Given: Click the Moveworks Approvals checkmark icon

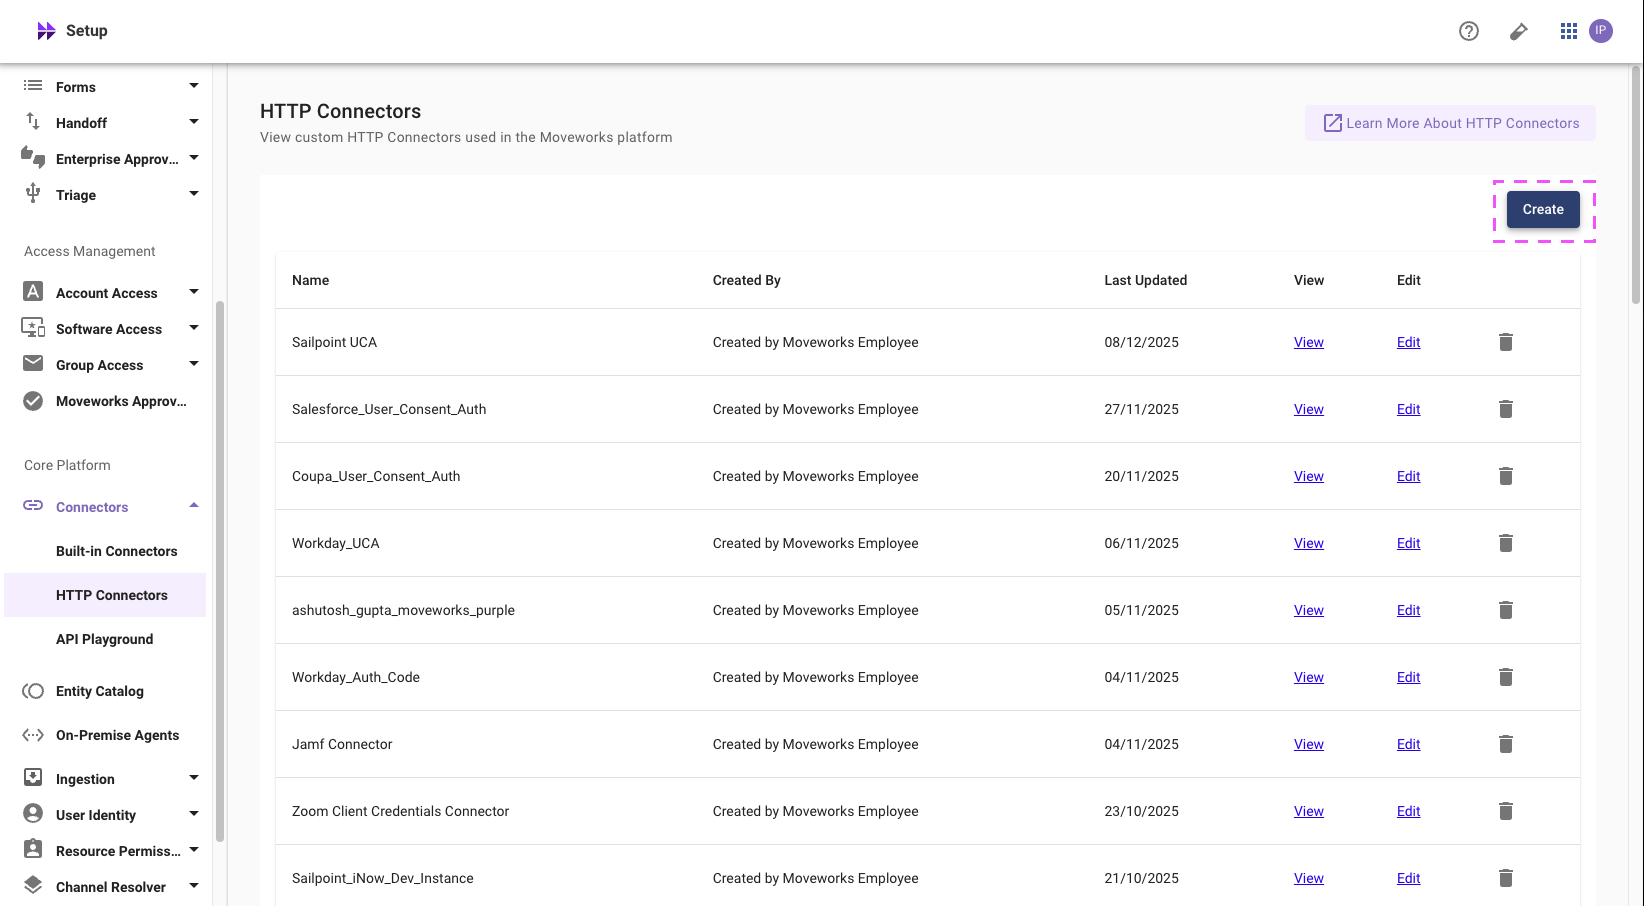Looking at the screenshot, I should [x=33, y=401].
